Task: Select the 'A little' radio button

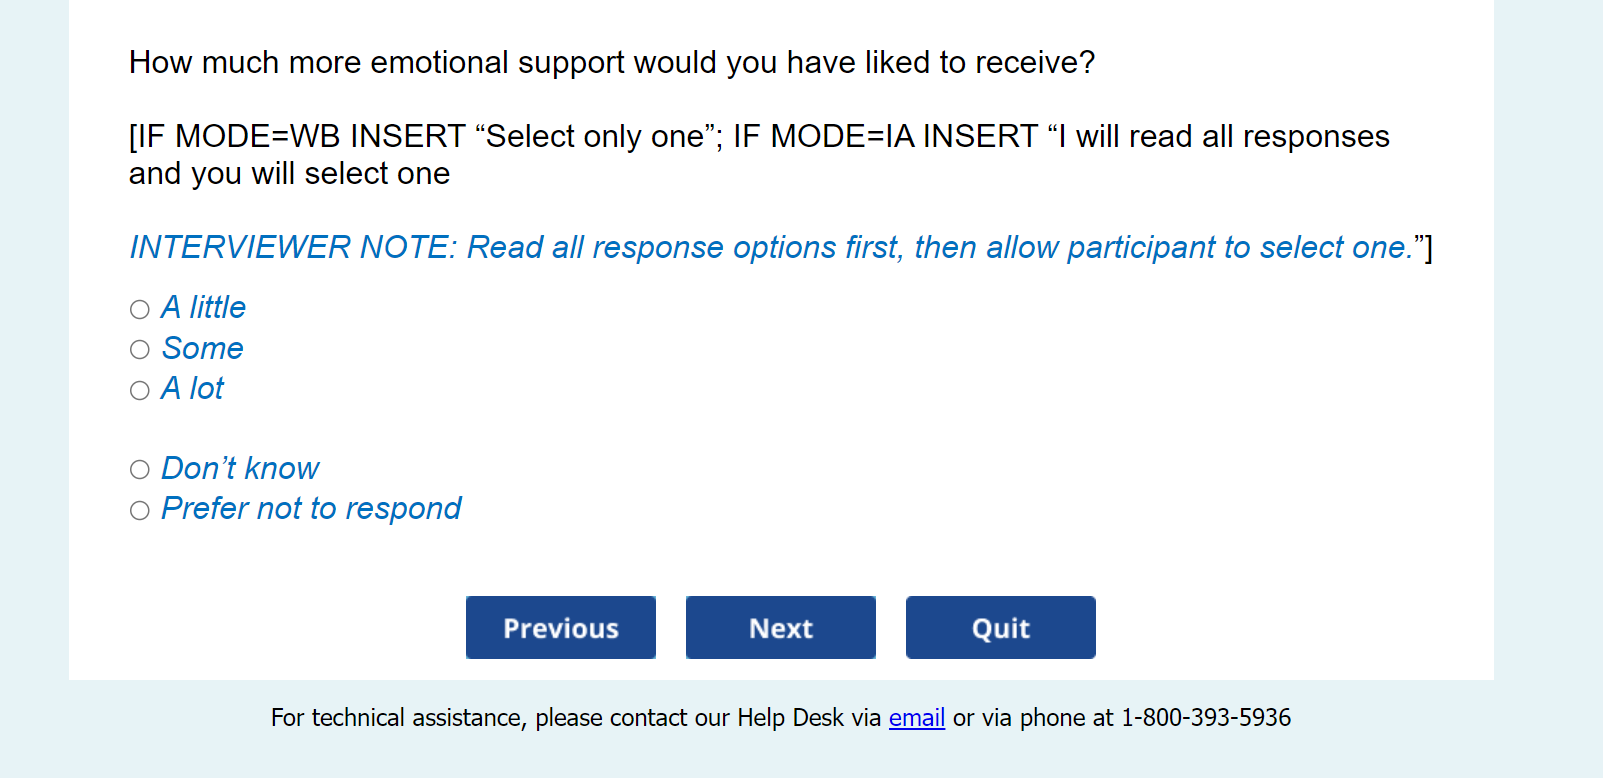Action: click(140, 310)
